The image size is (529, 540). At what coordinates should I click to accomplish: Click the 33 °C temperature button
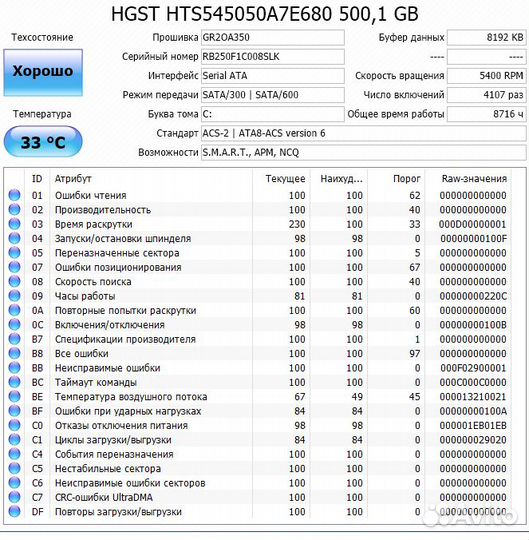[43, 142]
